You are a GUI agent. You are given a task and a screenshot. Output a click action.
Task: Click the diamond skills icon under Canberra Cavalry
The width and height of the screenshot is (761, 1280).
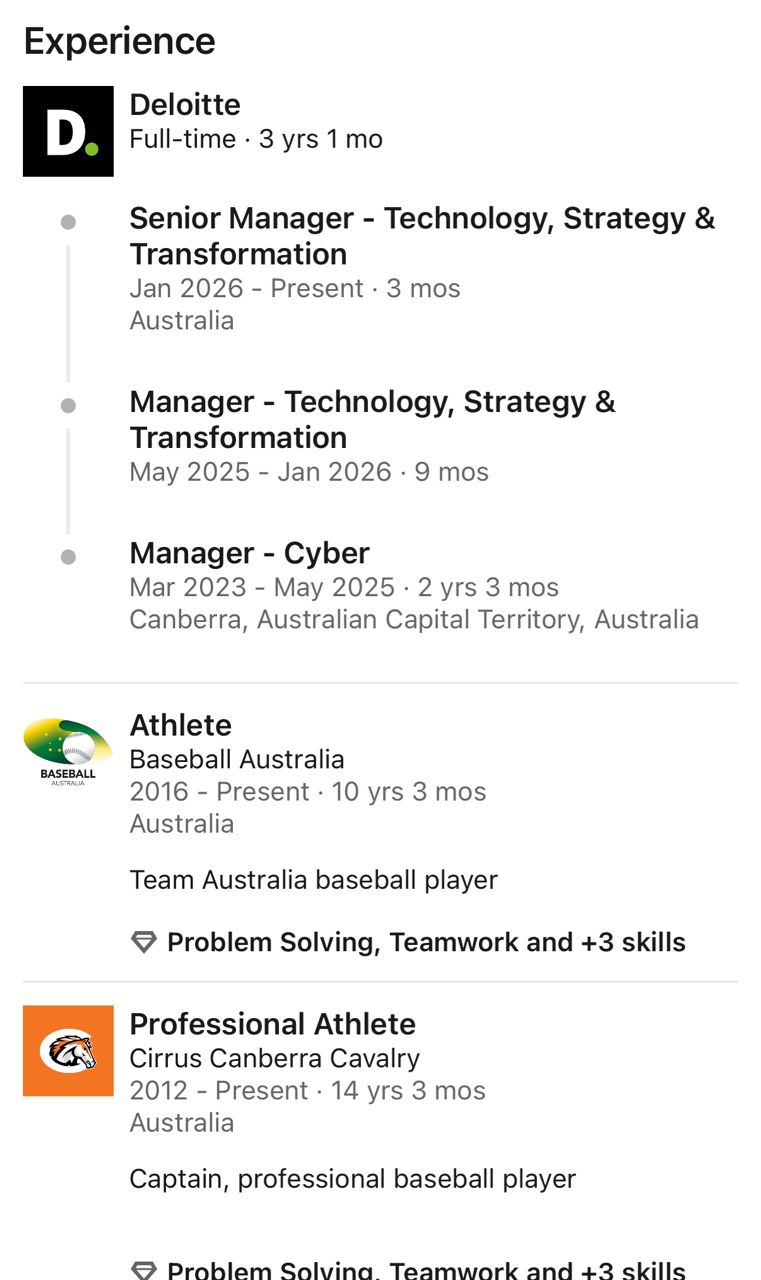point(144,1271)
